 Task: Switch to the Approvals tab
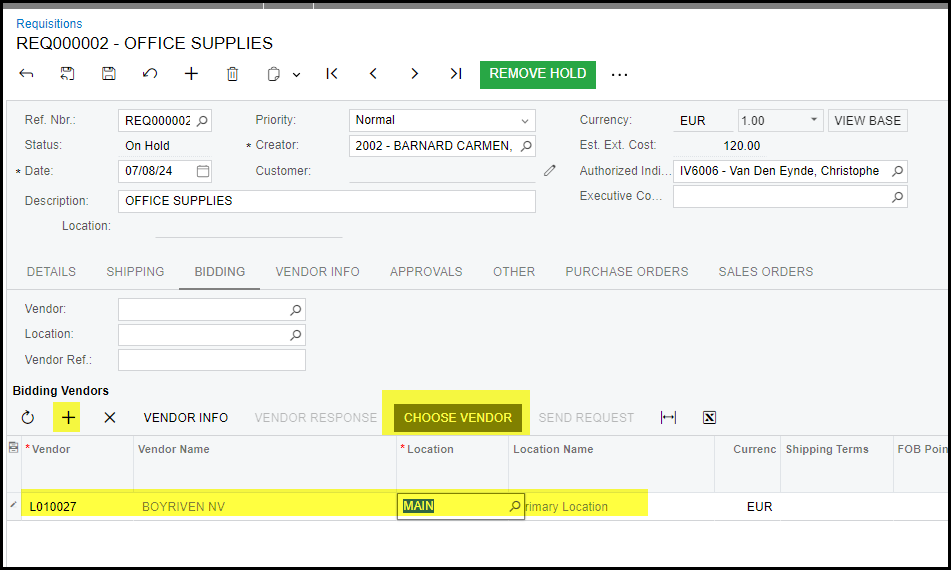pos(426,272)
